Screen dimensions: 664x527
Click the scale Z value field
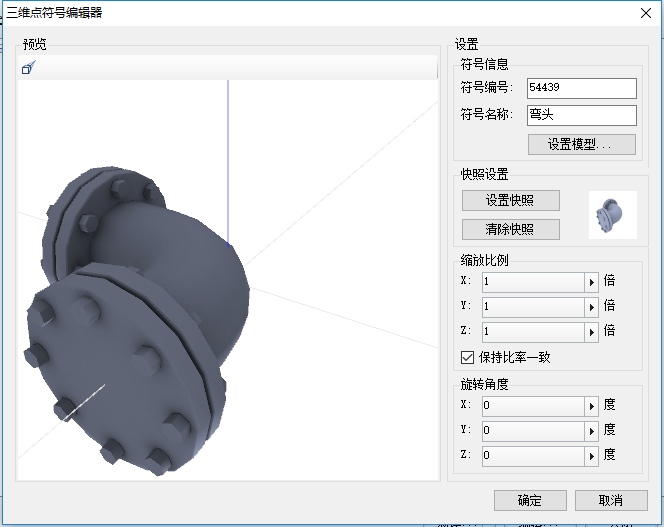[x=533, y=332]
